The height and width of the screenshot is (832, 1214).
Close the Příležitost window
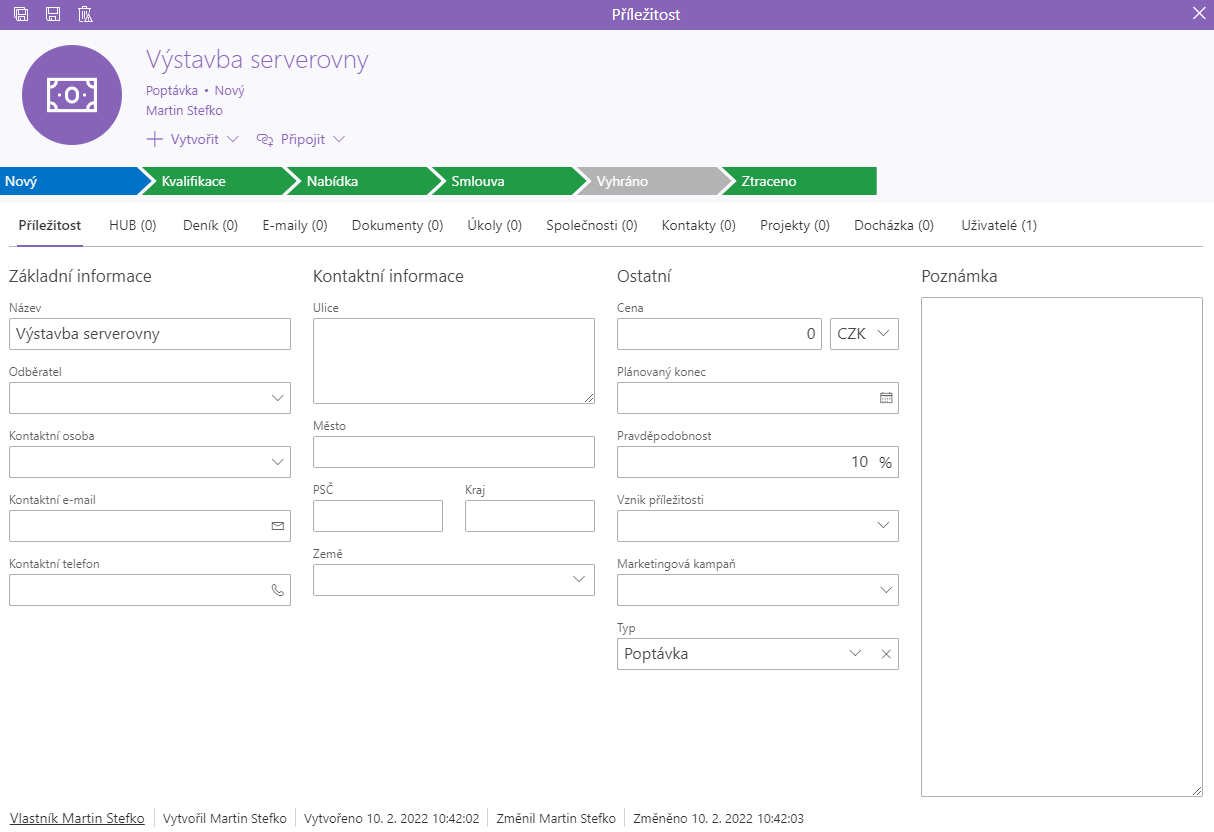tap(1199, 13)
